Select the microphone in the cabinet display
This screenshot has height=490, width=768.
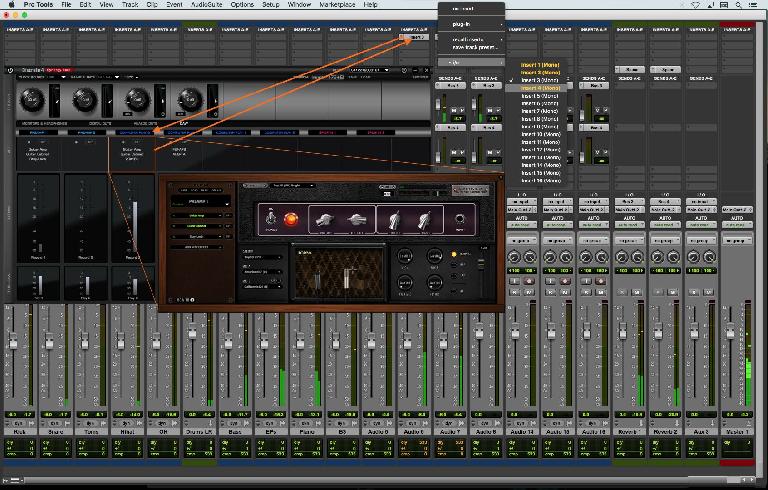pos(348,277)
